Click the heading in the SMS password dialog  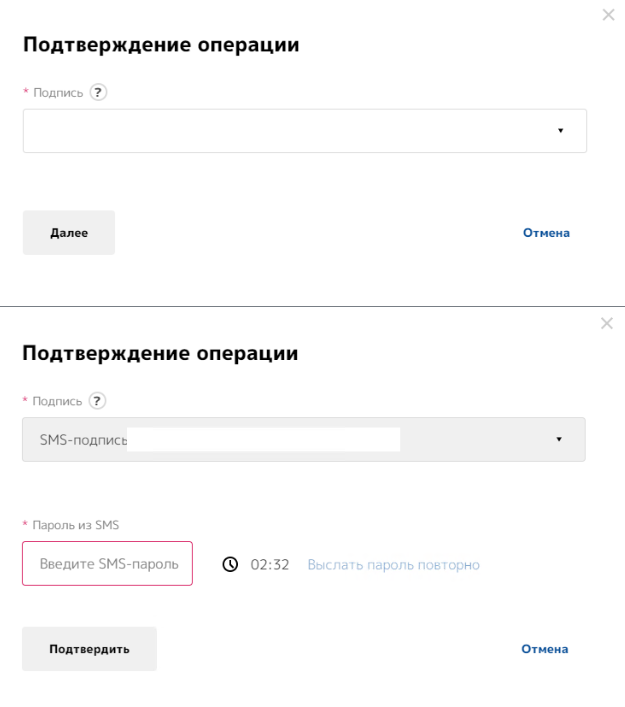(160, 354)
